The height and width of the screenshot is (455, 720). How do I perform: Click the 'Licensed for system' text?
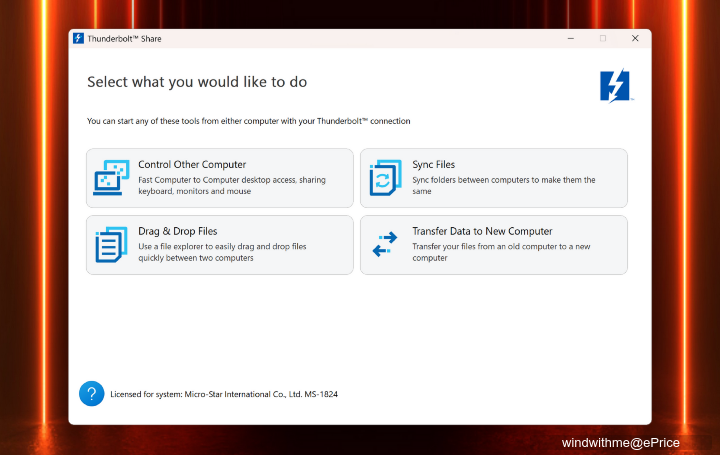pos(223,395)
